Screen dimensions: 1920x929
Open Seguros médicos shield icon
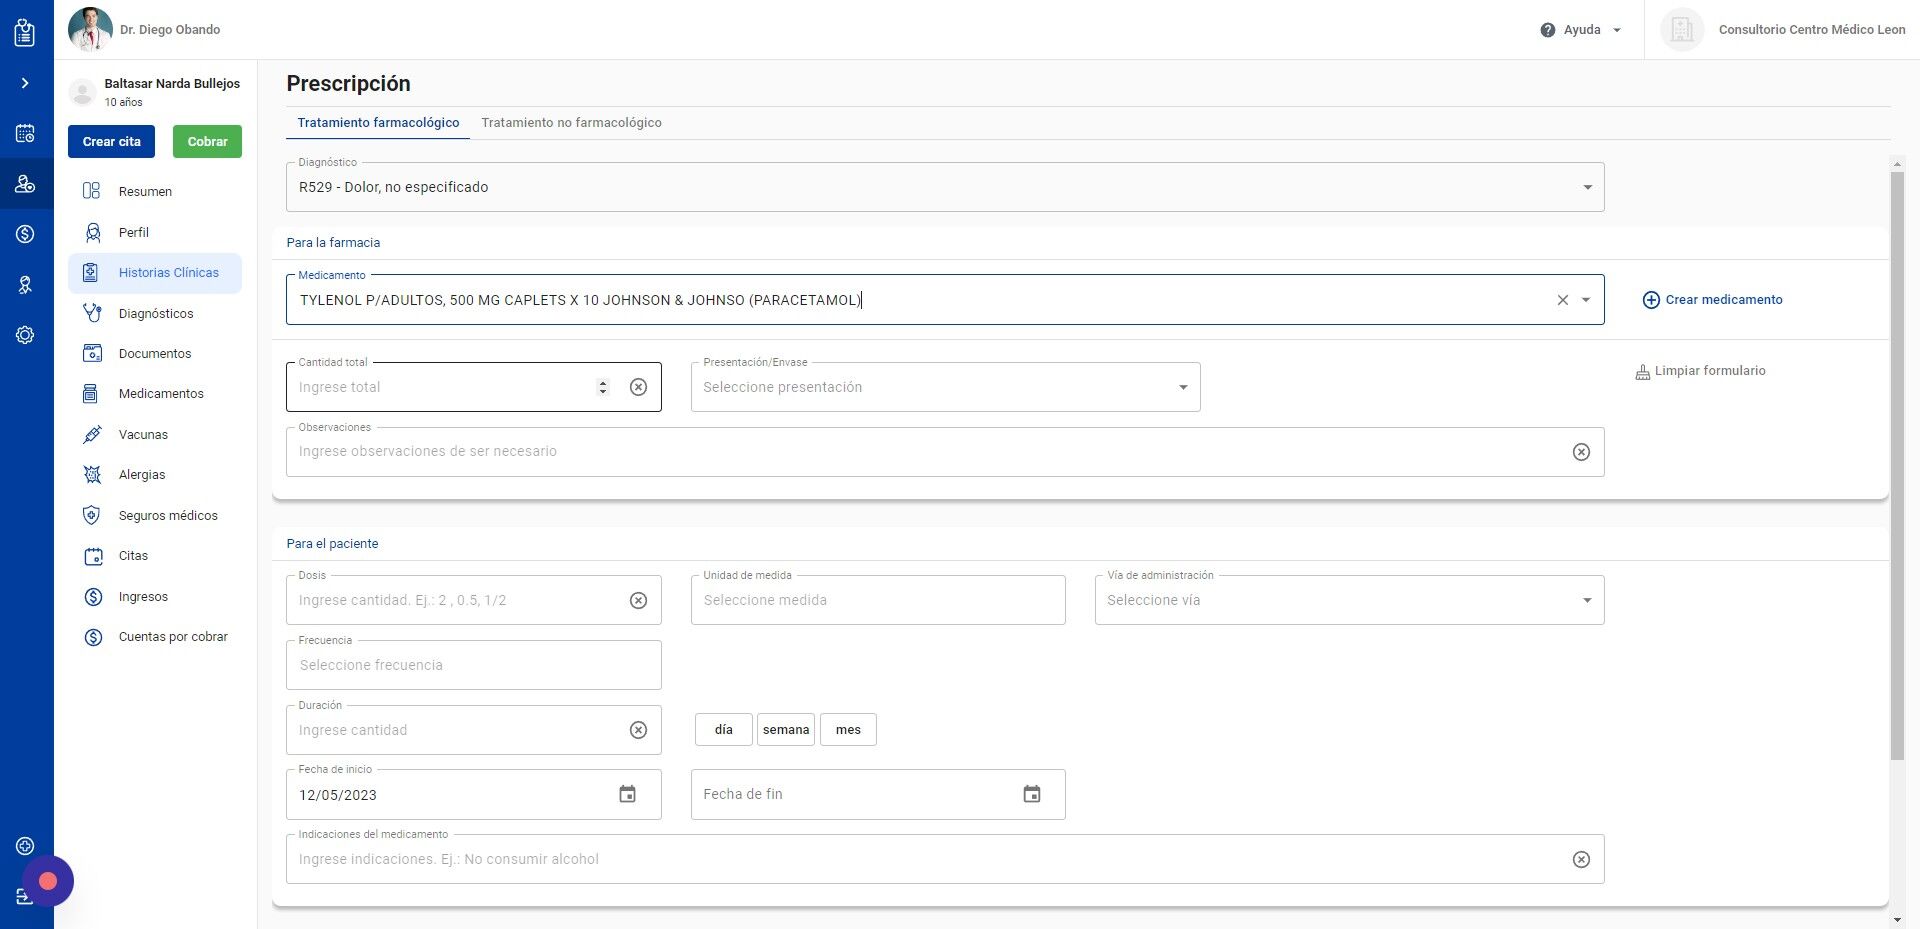(x=92, y=515)
